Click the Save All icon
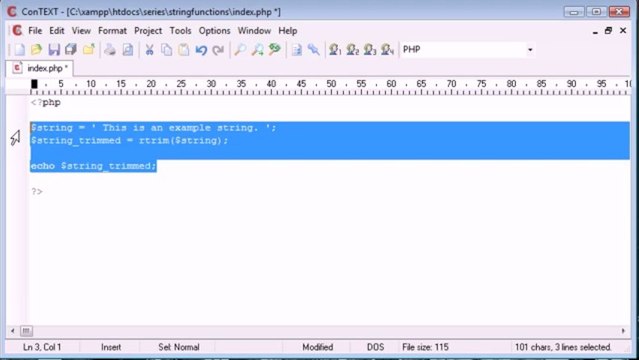 click(71, 50)
